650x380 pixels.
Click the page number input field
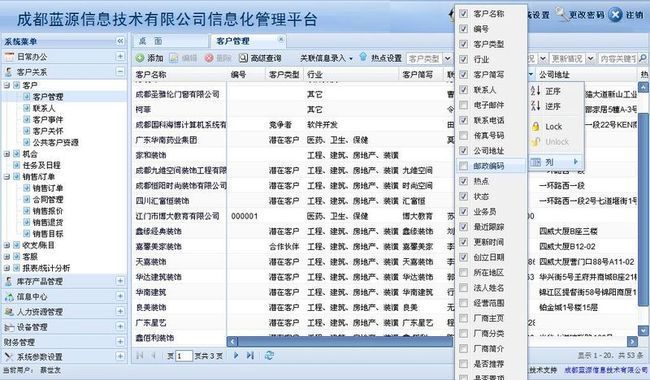click(x=184, y=356)
